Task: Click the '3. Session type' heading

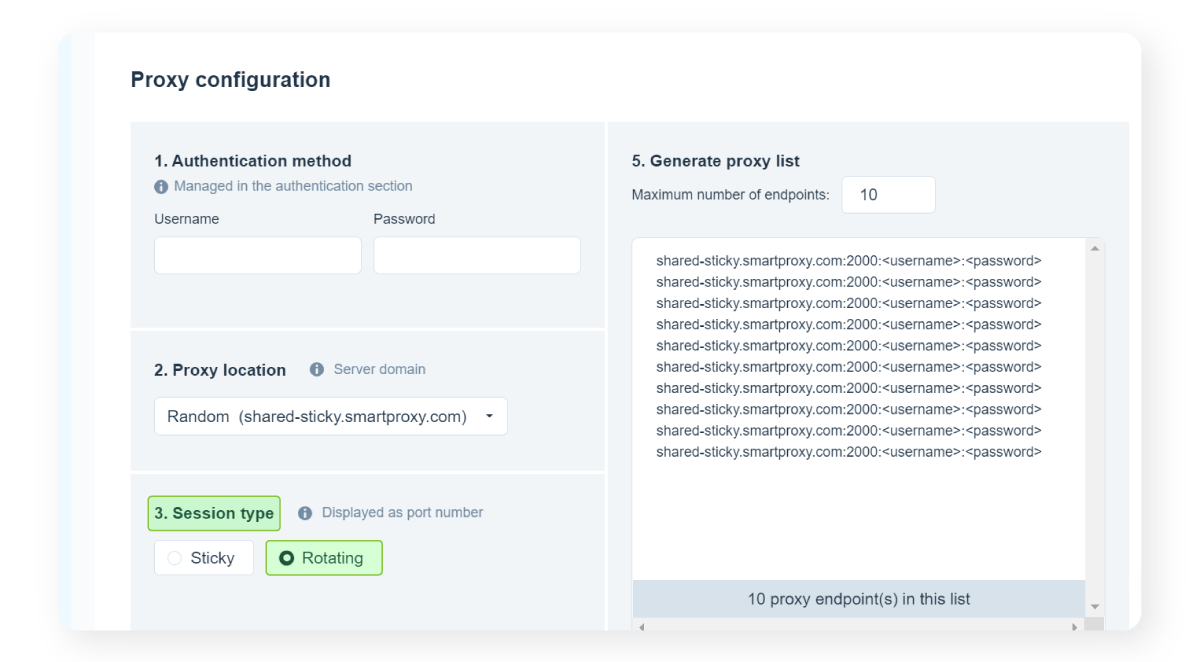Action: pos(214,513)
